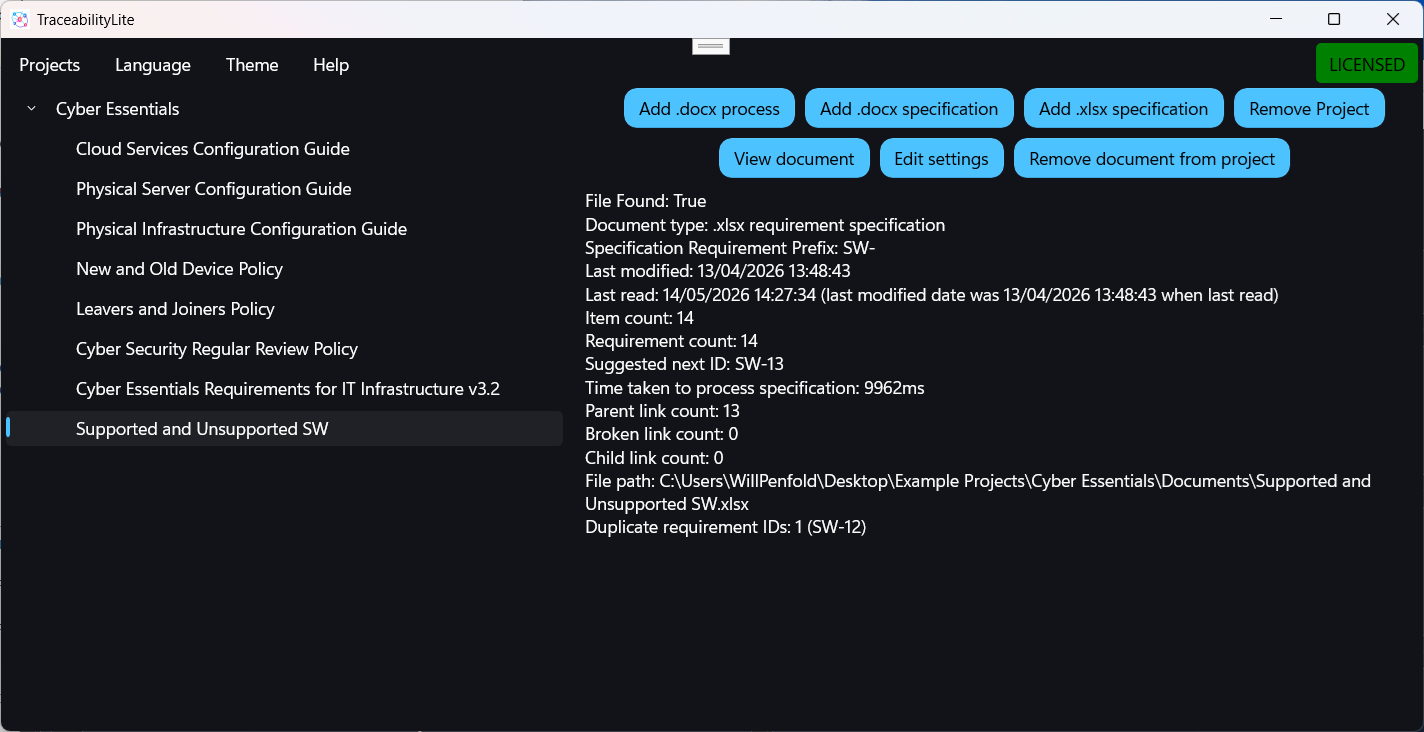This screenshot has height=732, width=1424.
Task: Close the TraceabilityLite window
Action: 1393,19
